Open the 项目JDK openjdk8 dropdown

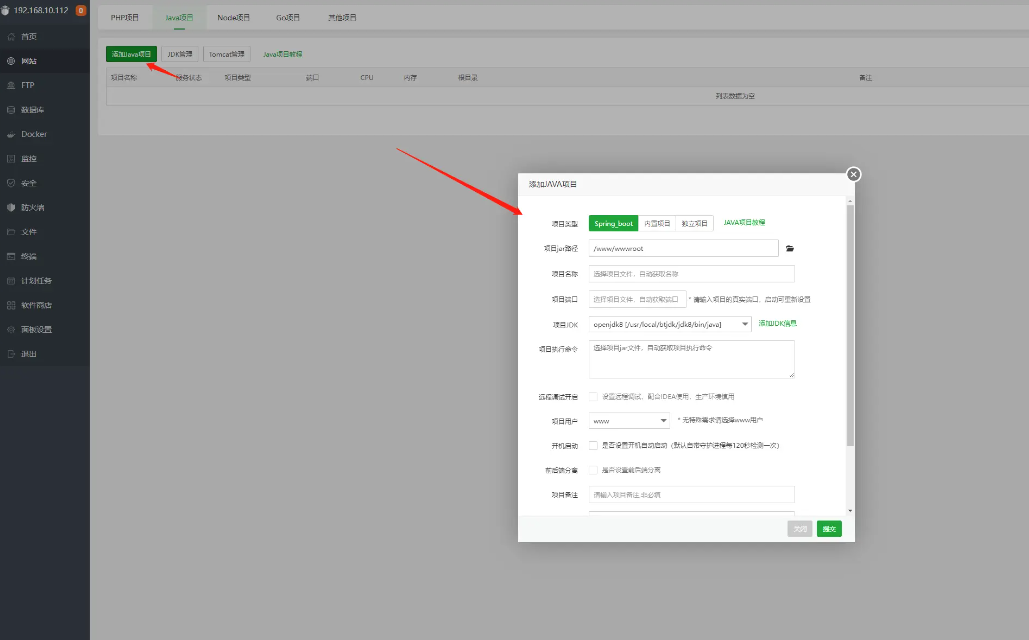(669, 324)
